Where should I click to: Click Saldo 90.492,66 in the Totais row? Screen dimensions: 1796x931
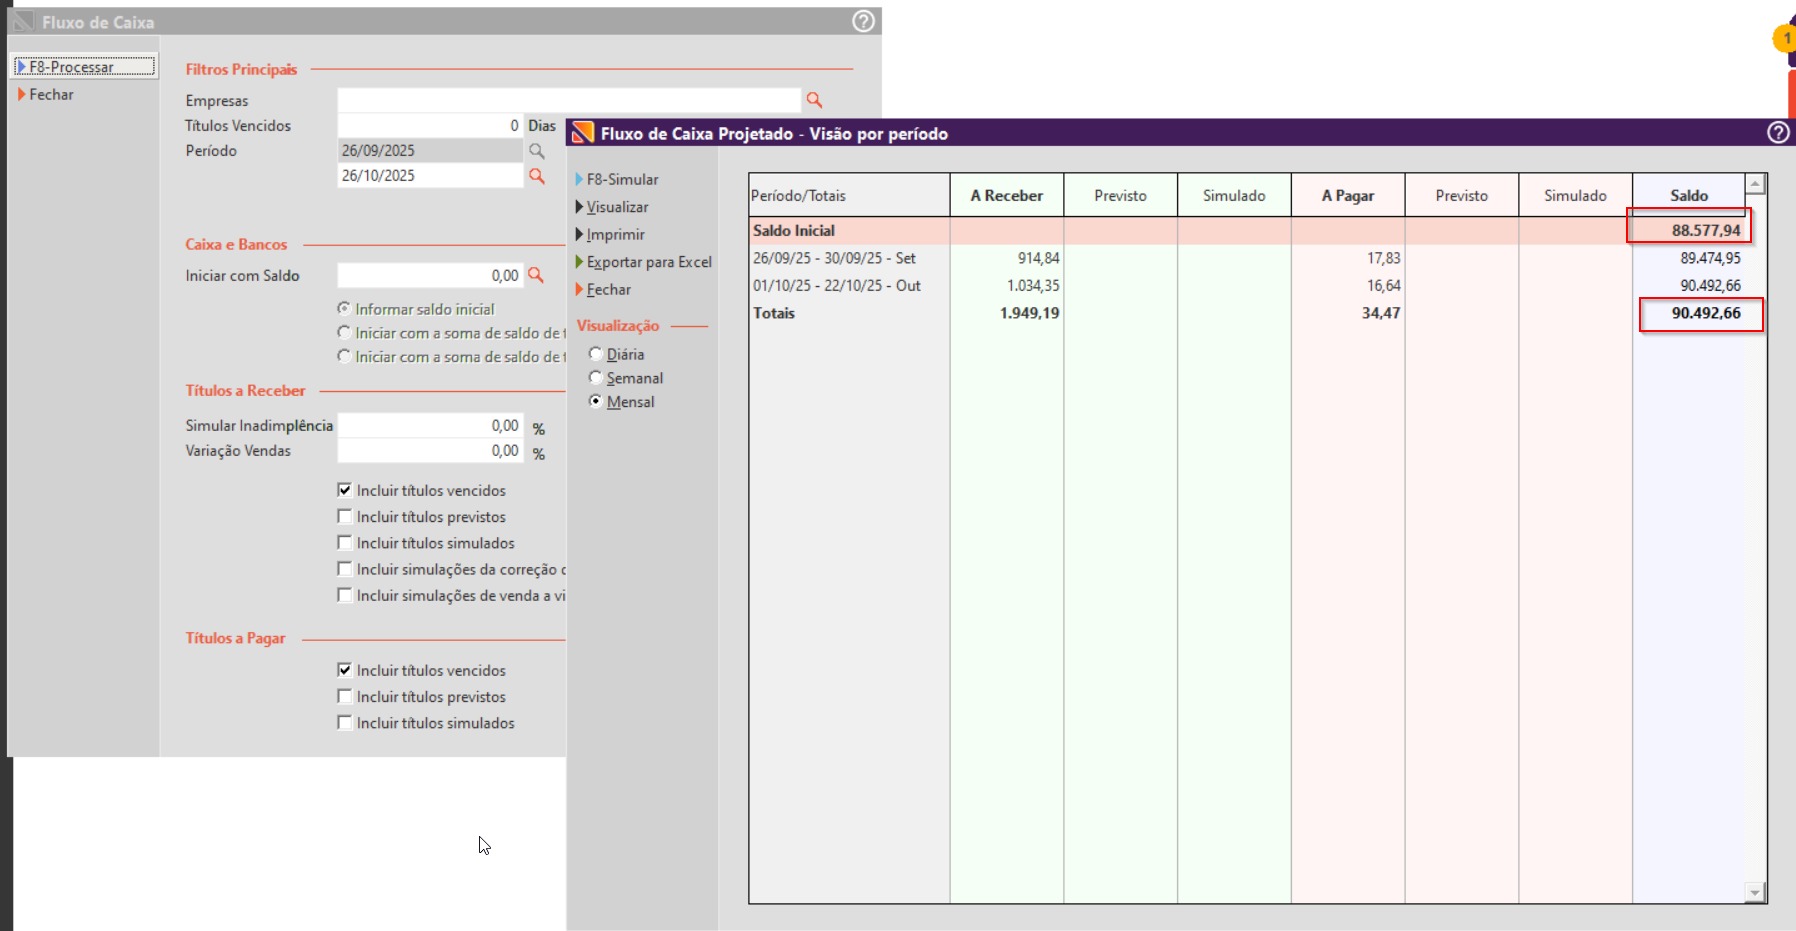[1706, 313]
